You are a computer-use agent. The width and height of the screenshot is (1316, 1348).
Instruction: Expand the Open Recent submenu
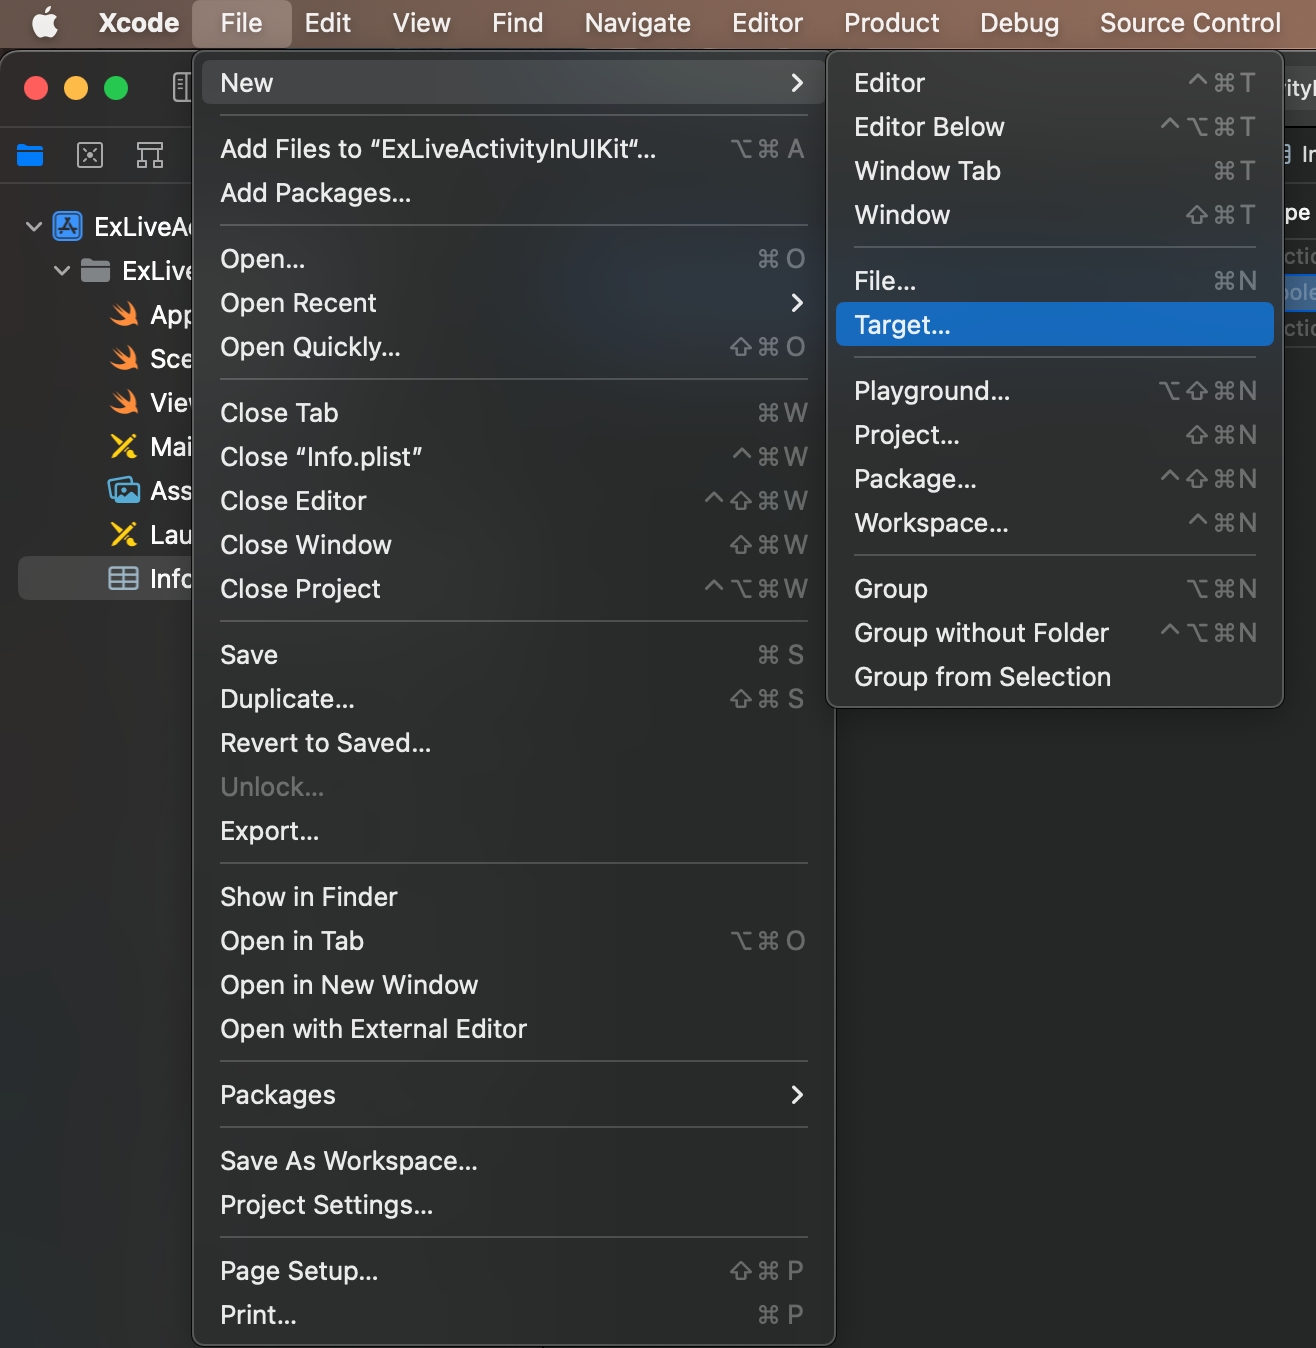tap(513, 303)
